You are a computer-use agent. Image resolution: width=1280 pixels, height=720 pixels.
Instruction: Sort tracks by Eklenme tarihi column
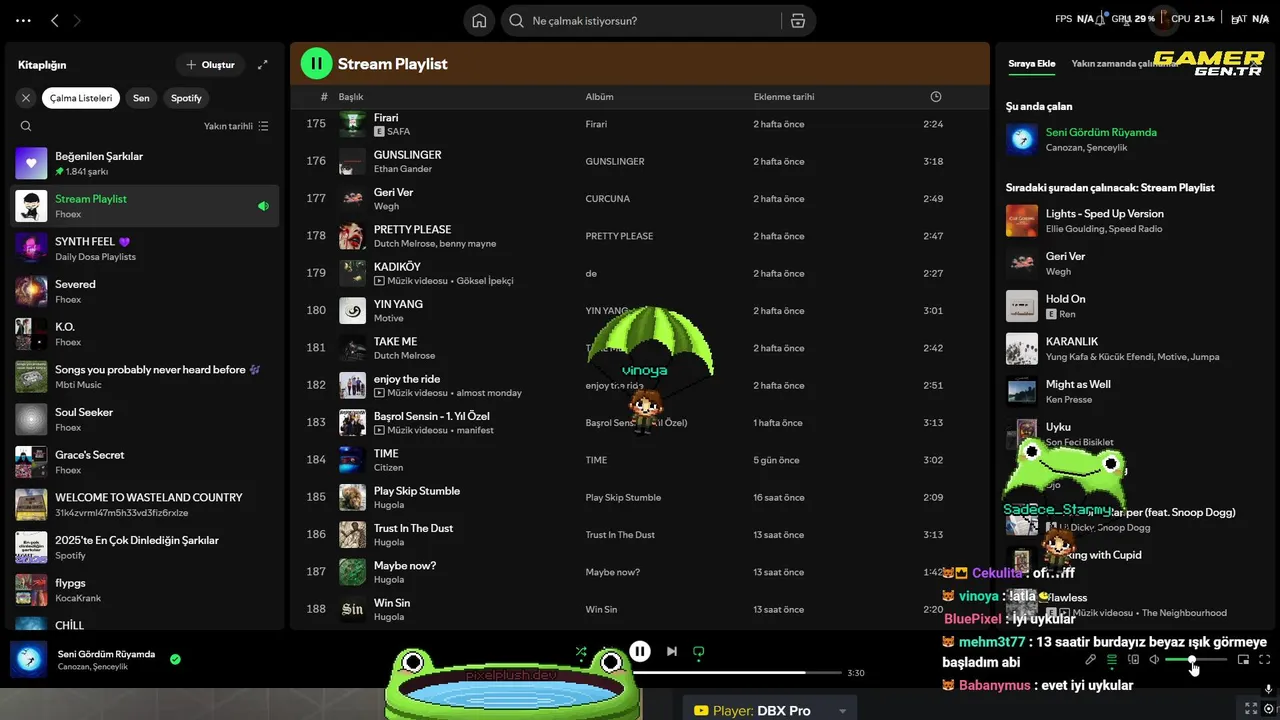click(784, 97)
